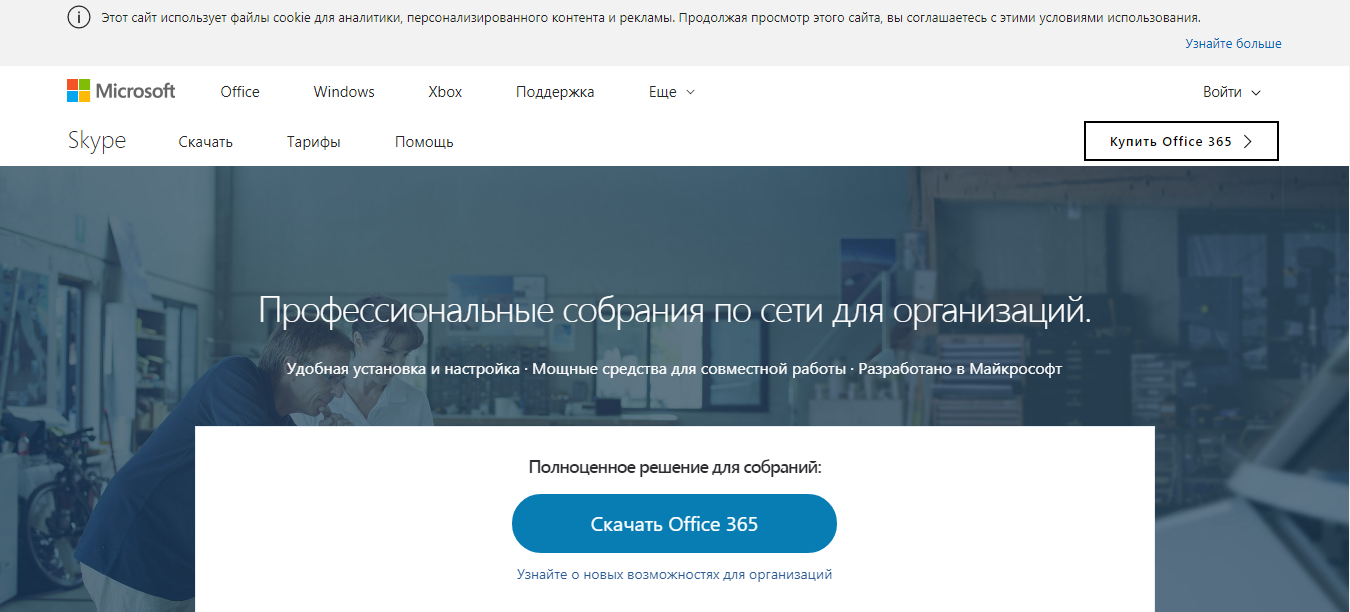Switch to the Тарифы section

(313, 141)
